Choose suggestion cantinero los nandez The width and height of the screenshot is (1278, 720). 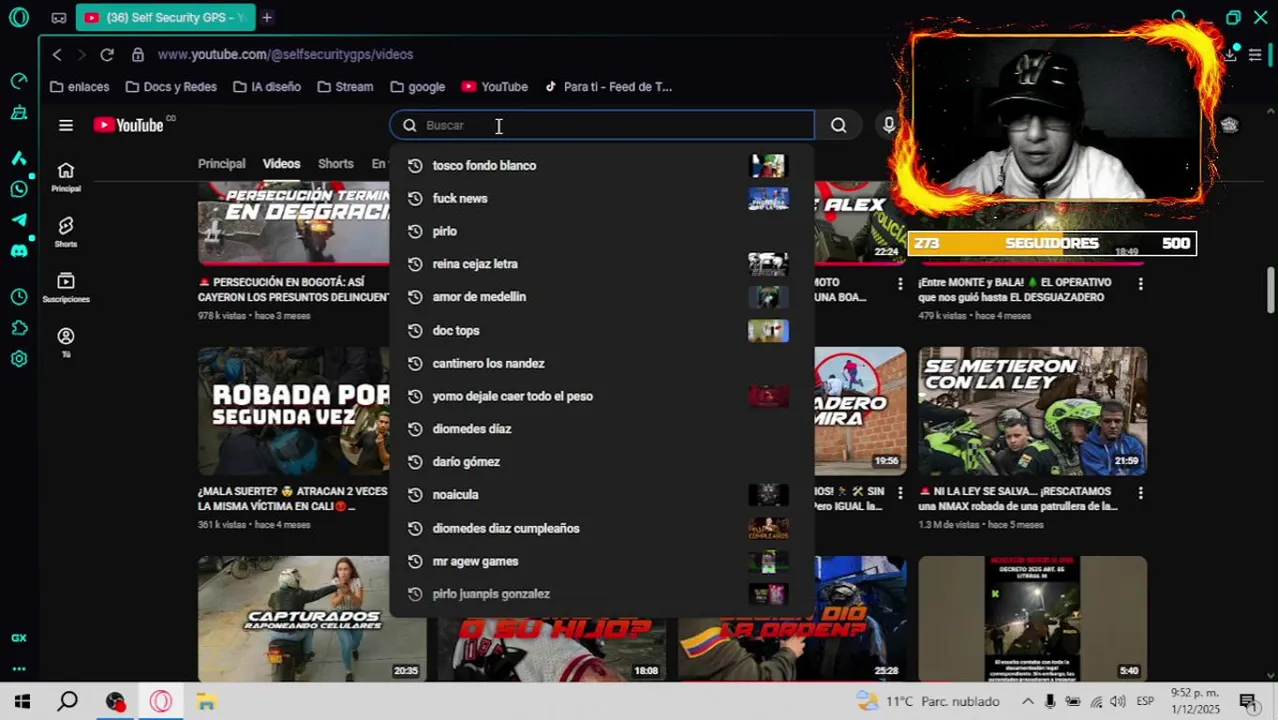coord(602,363)
